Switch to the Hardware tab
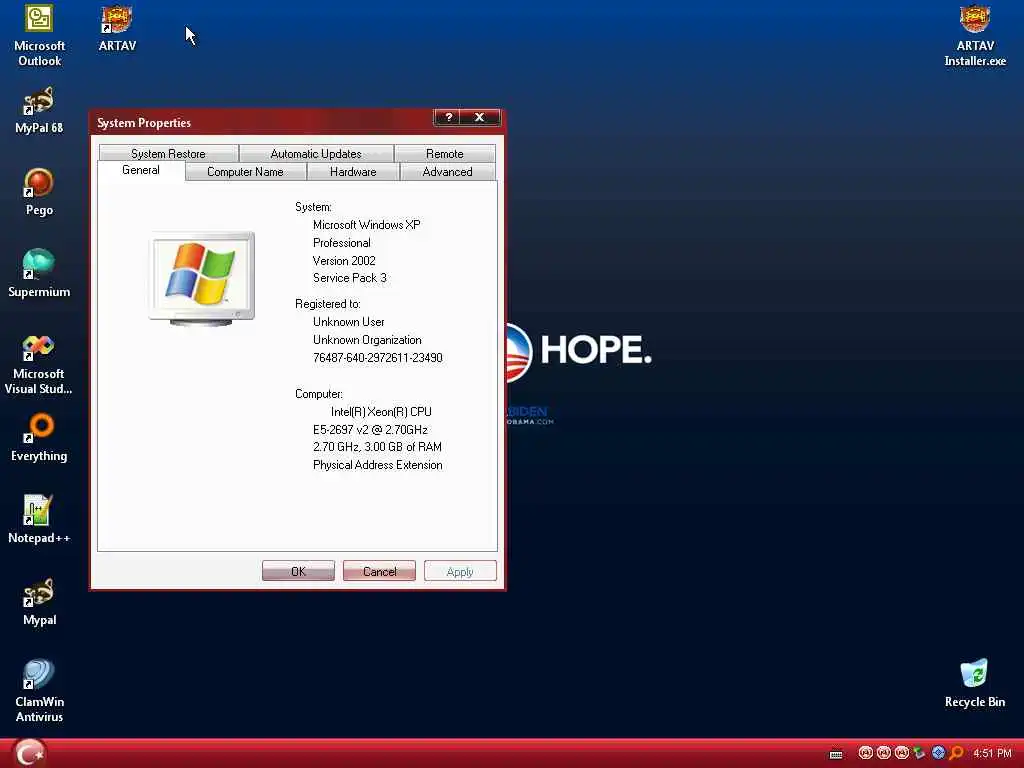Screen dimensions: 1024x768 tap(353, 172)
